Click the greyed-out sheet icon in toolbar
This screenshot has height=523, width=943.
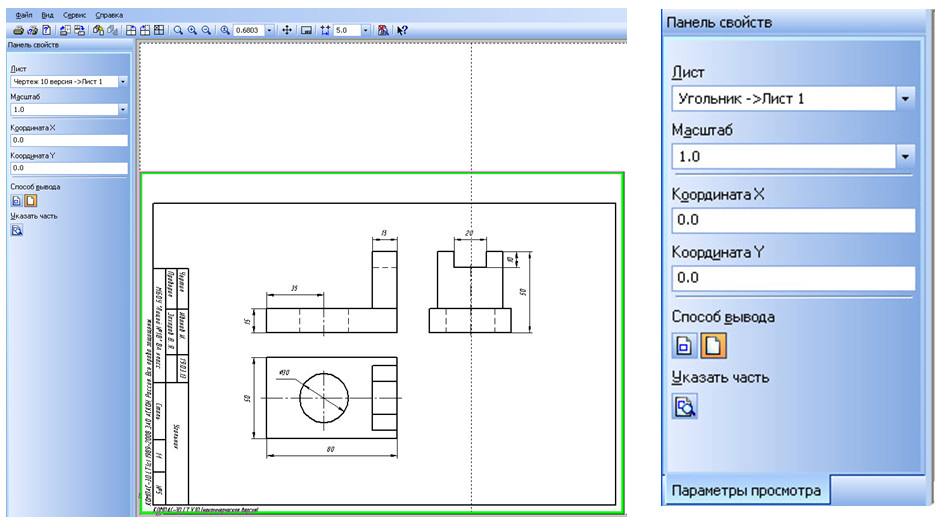coord(112,30)
